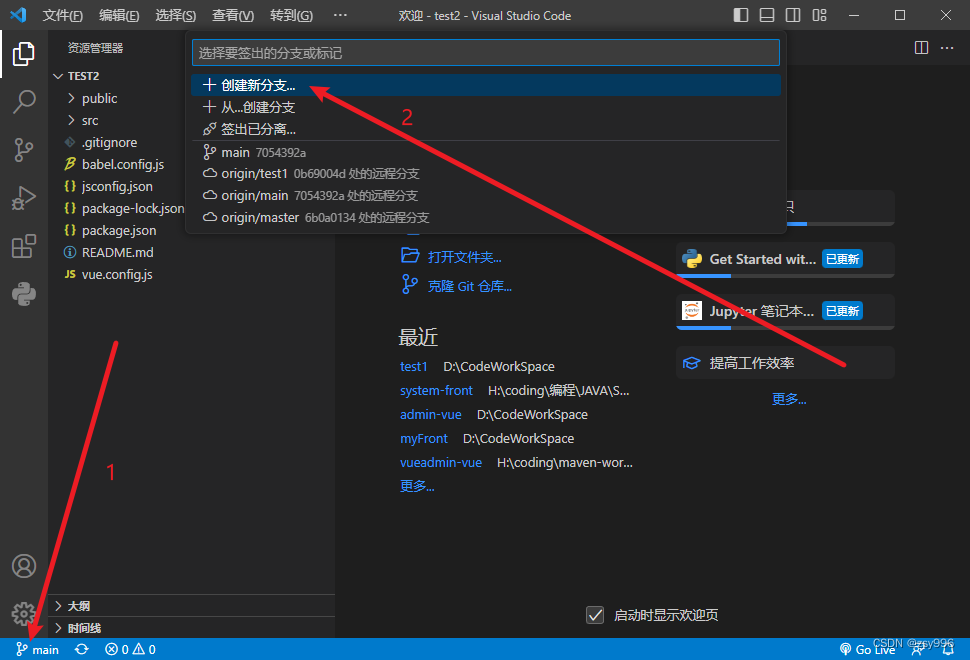This screenshot has width=970, height=660.
Task: Choose the main branch 7054392a
Action: 486,152
